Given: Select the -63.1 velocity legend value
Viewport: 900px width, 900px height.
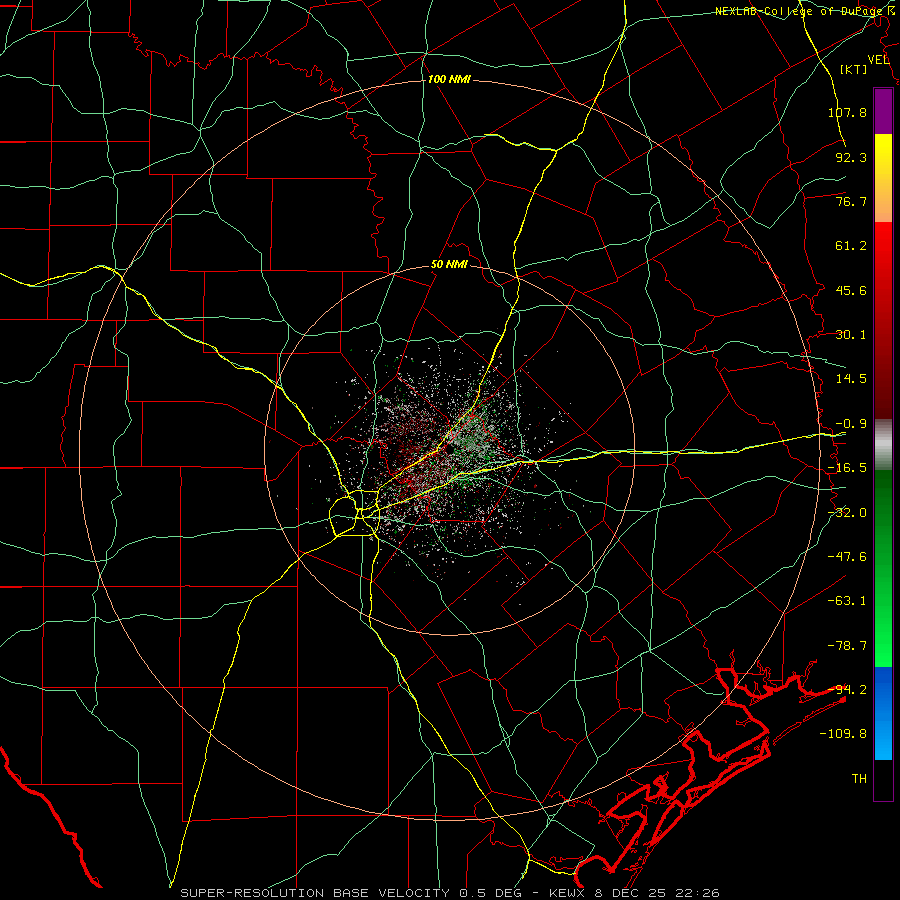Looking at the screenshot, I should 847,601.
